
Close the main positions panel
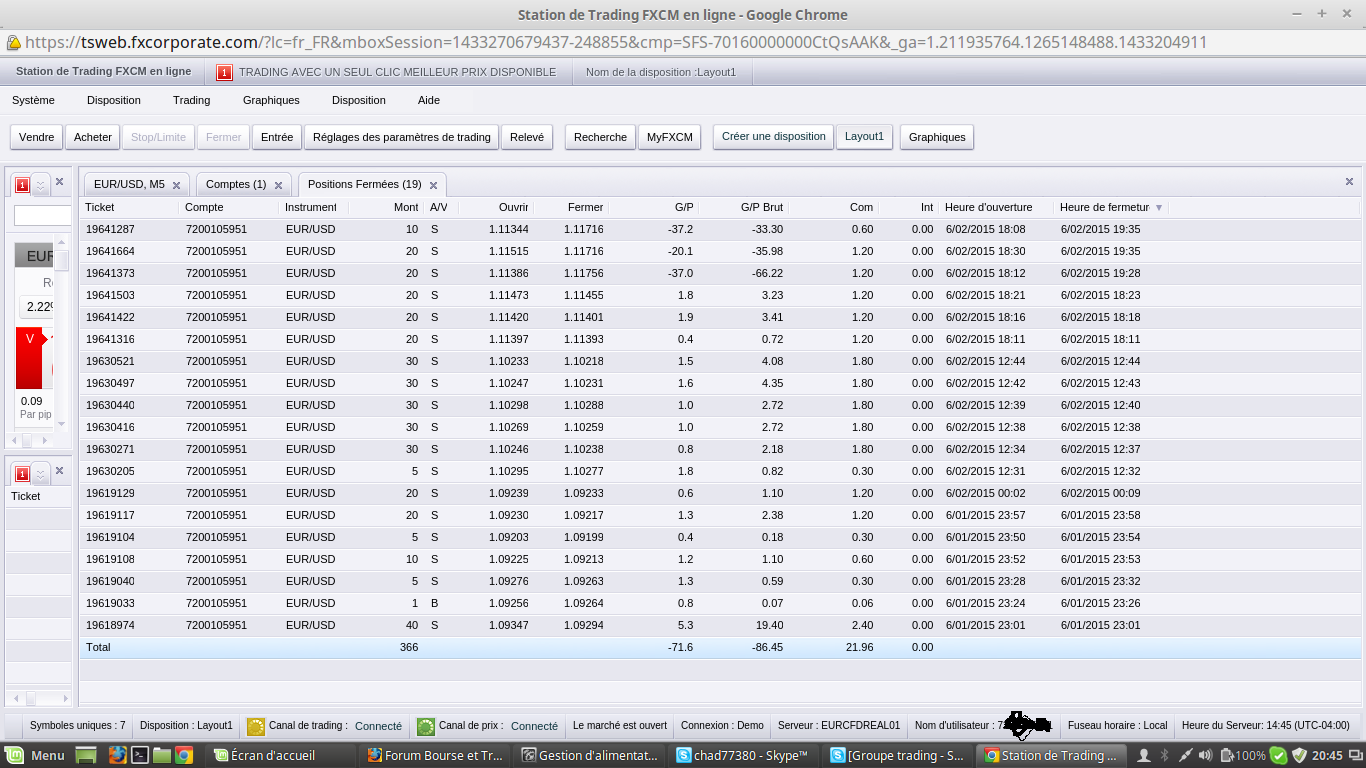(x=1349, y=182)
